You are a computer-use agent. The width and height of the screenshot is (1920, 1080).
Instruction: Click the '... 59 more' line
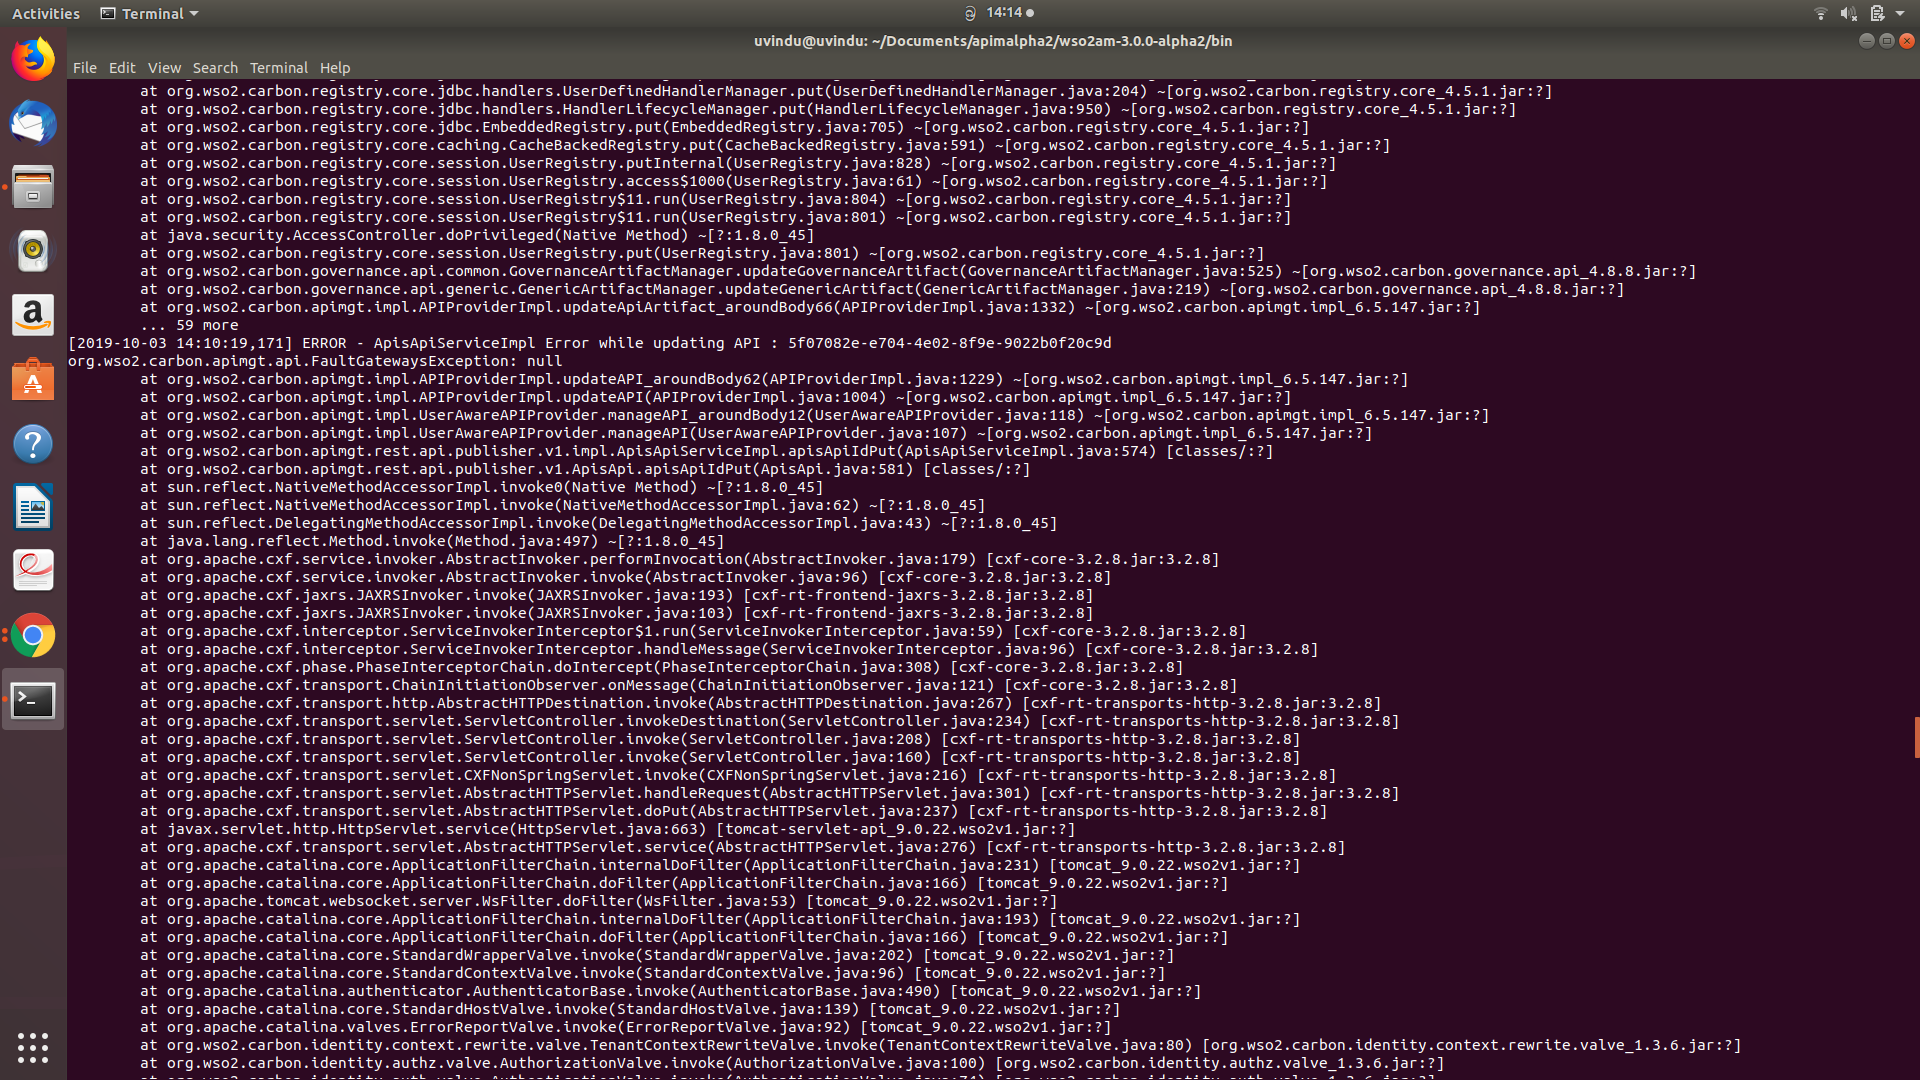point(189,325)
